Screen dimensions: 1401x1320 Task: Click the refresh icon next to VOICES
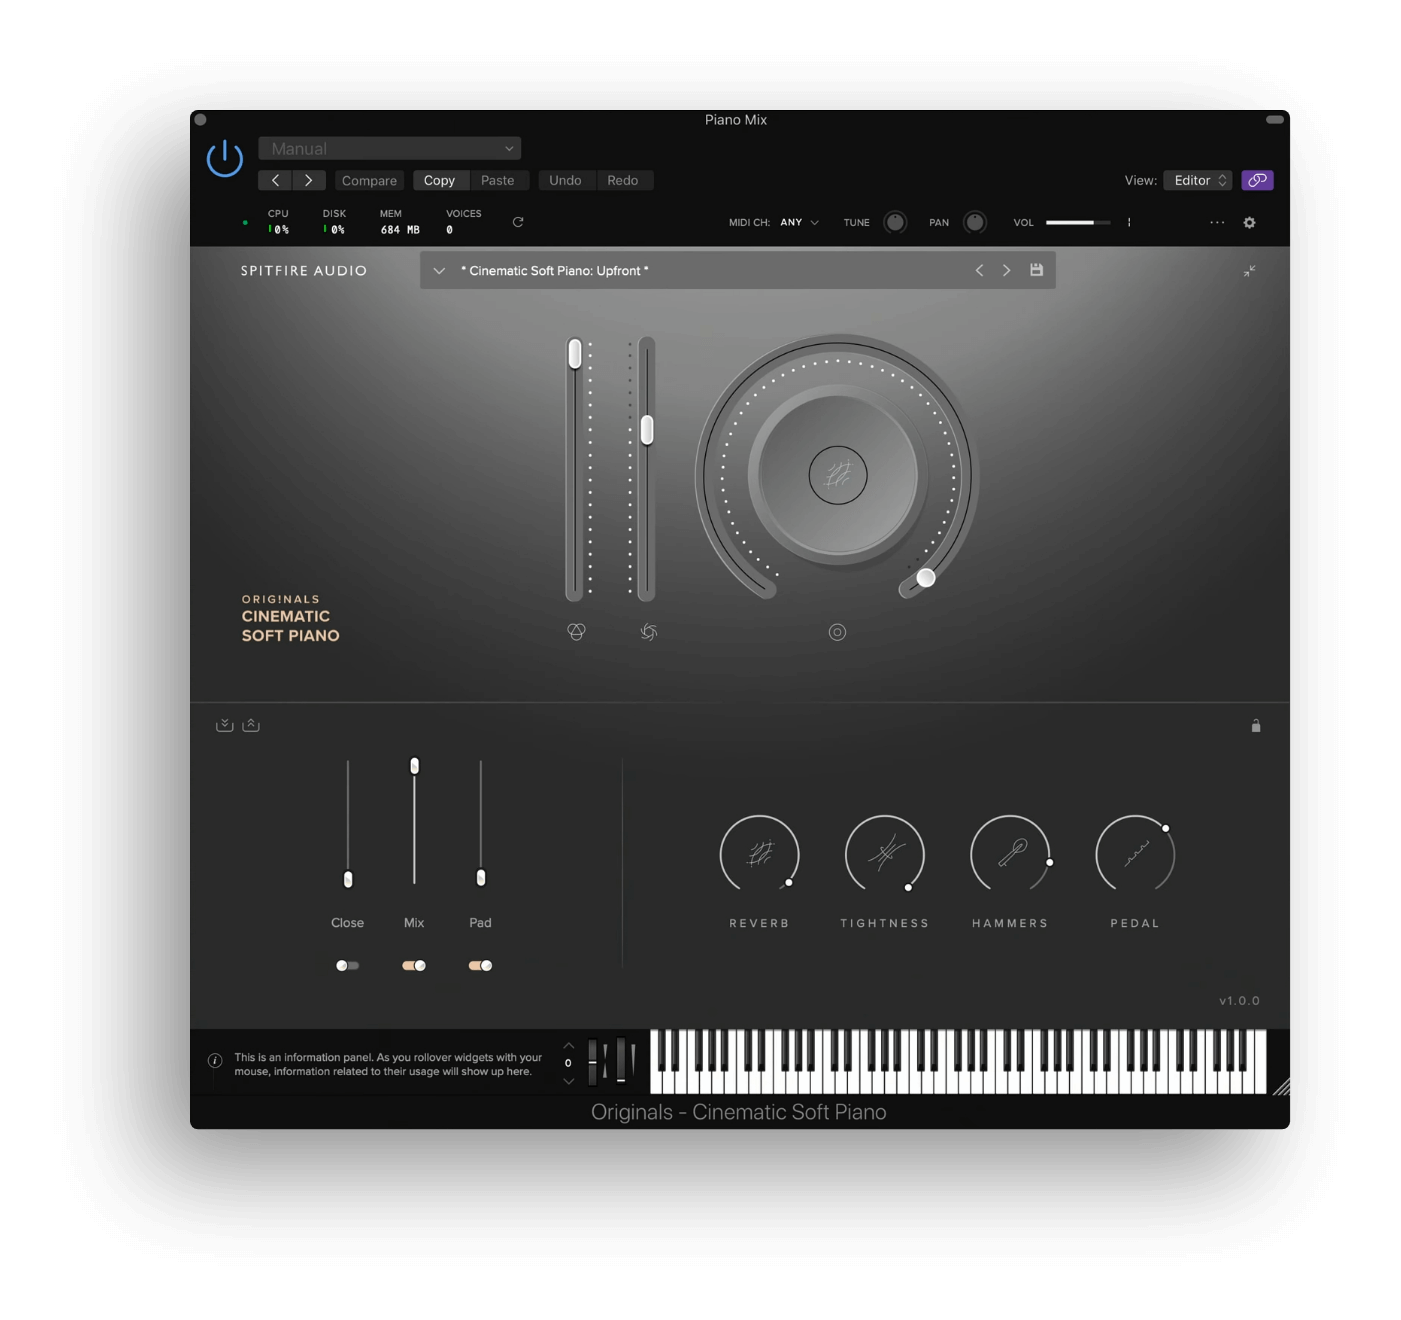(x=518, y=222)
